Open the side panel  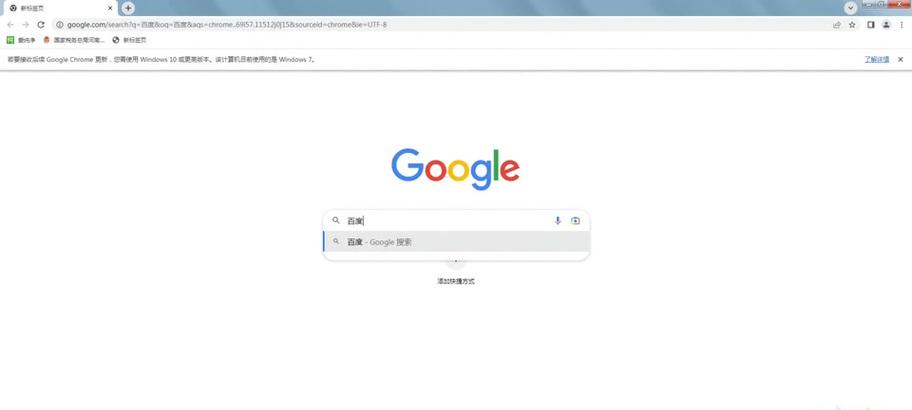[x=871, y=24]
